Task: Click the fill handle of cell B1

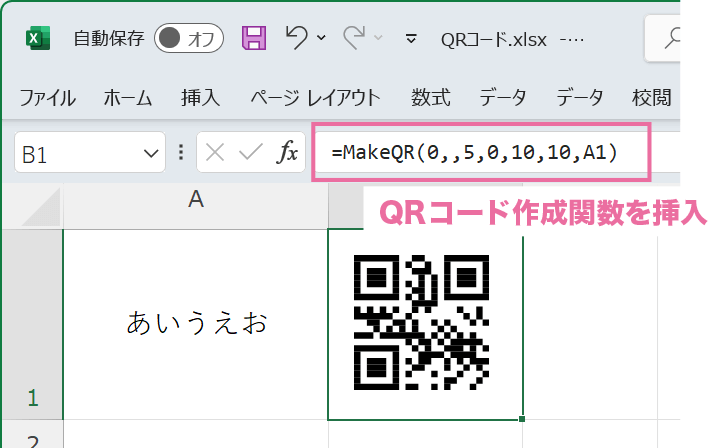Action: 522,418
